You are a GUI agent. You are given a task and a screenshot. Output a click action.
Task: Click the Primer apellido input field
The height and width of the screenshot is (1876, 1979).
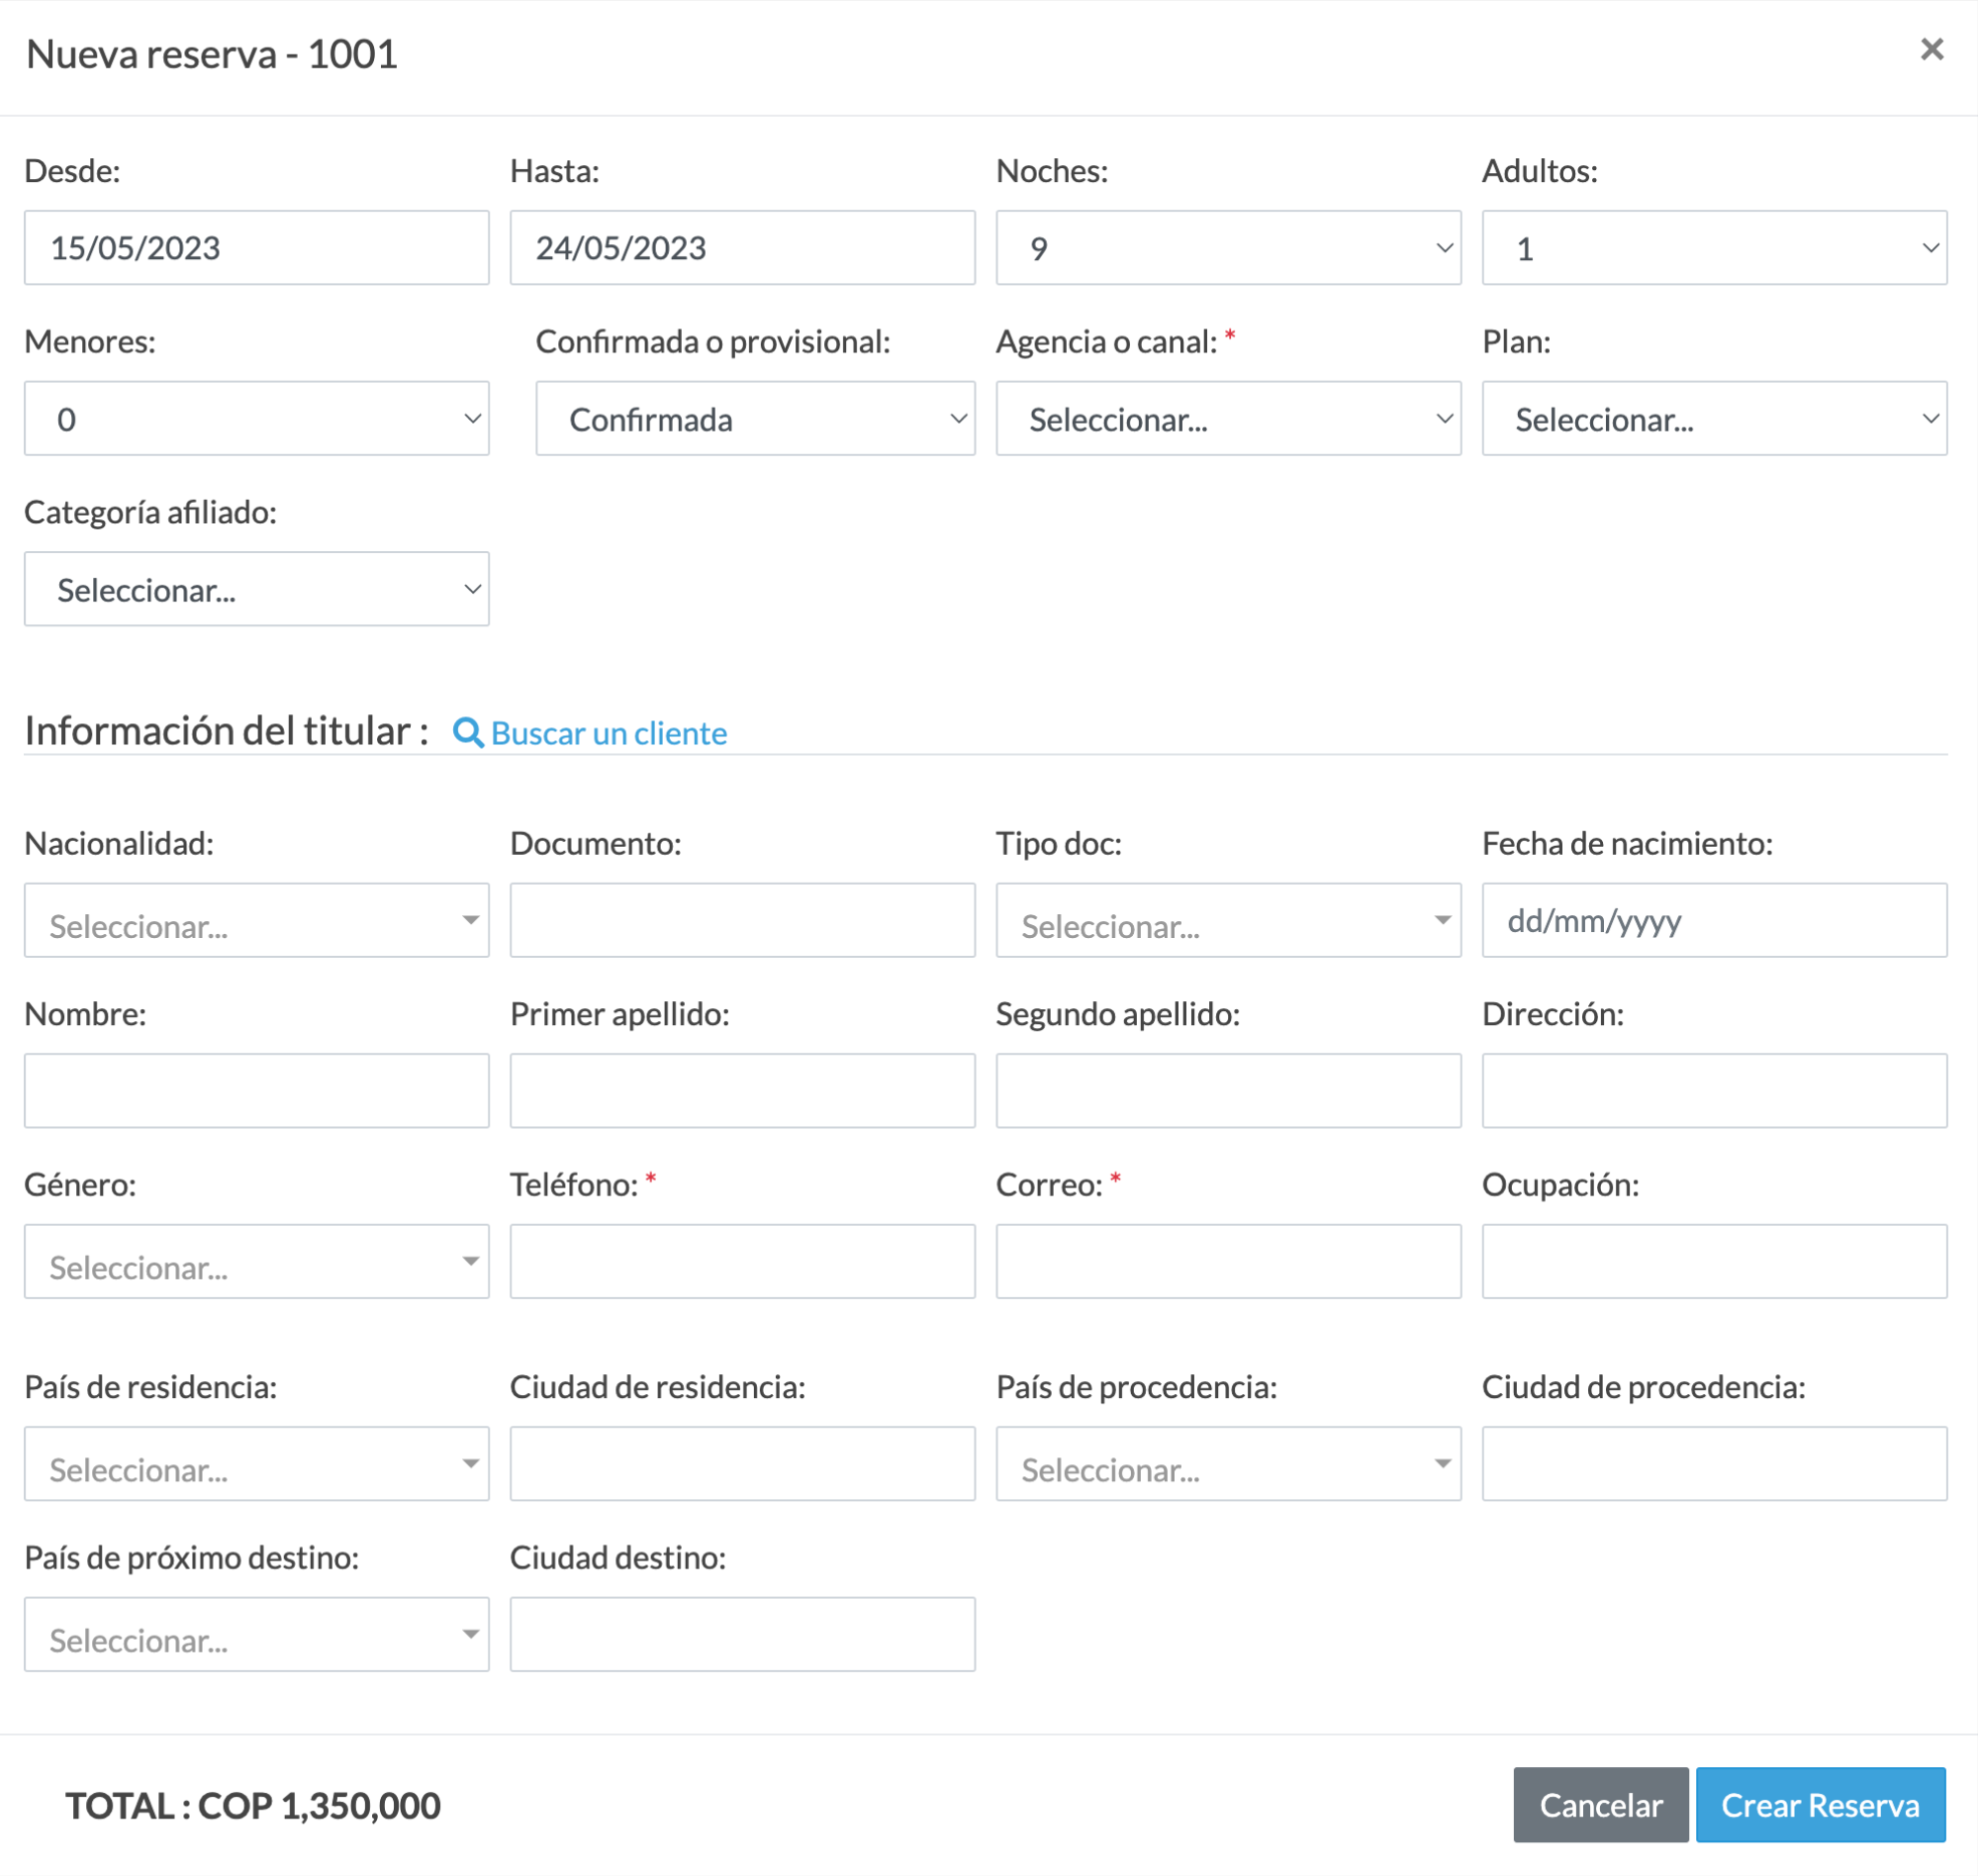(x=742, y=1091)
